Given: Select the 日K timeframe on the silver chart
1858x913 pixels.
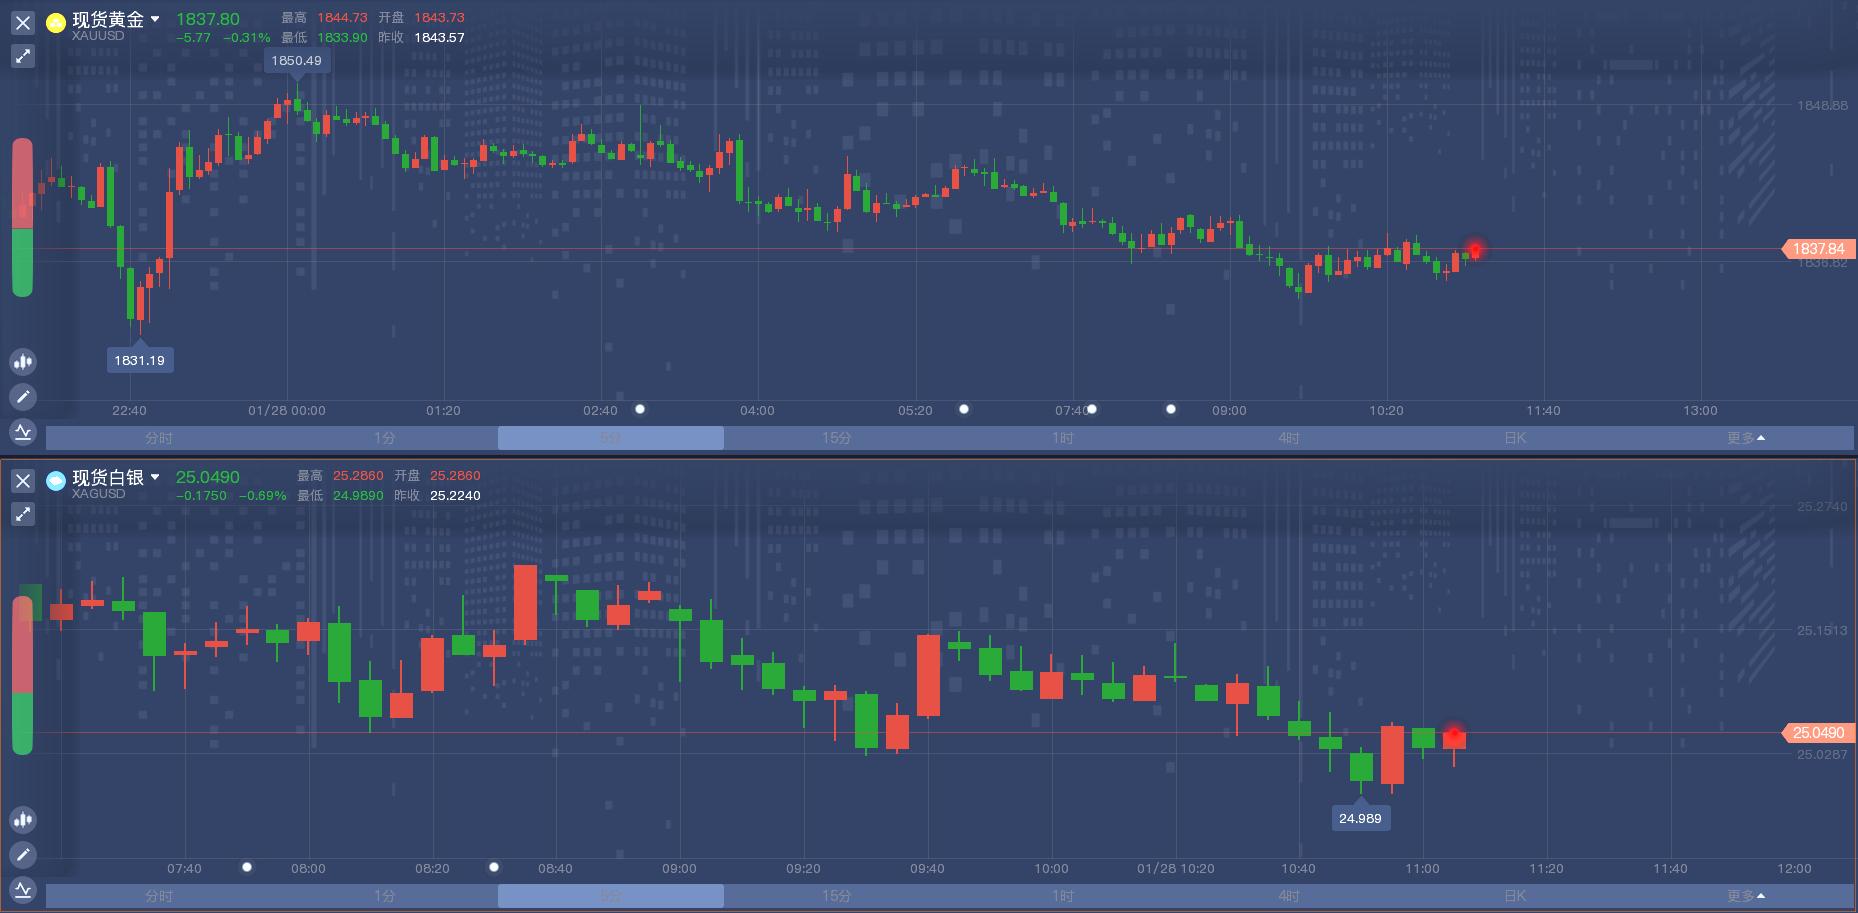Looking at the screenshot, I should pos(1515,896).
